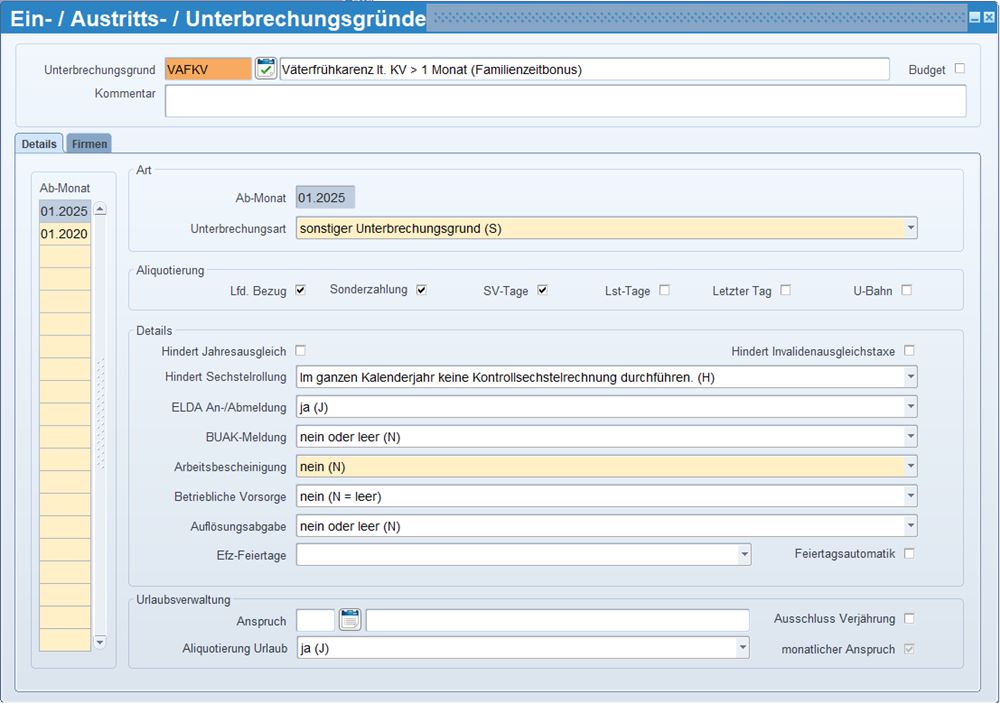Toggle the Lfd. Bezug checkbox
Image resolution: width=1000 pixels, height=703 pixels.
point(300,290)
